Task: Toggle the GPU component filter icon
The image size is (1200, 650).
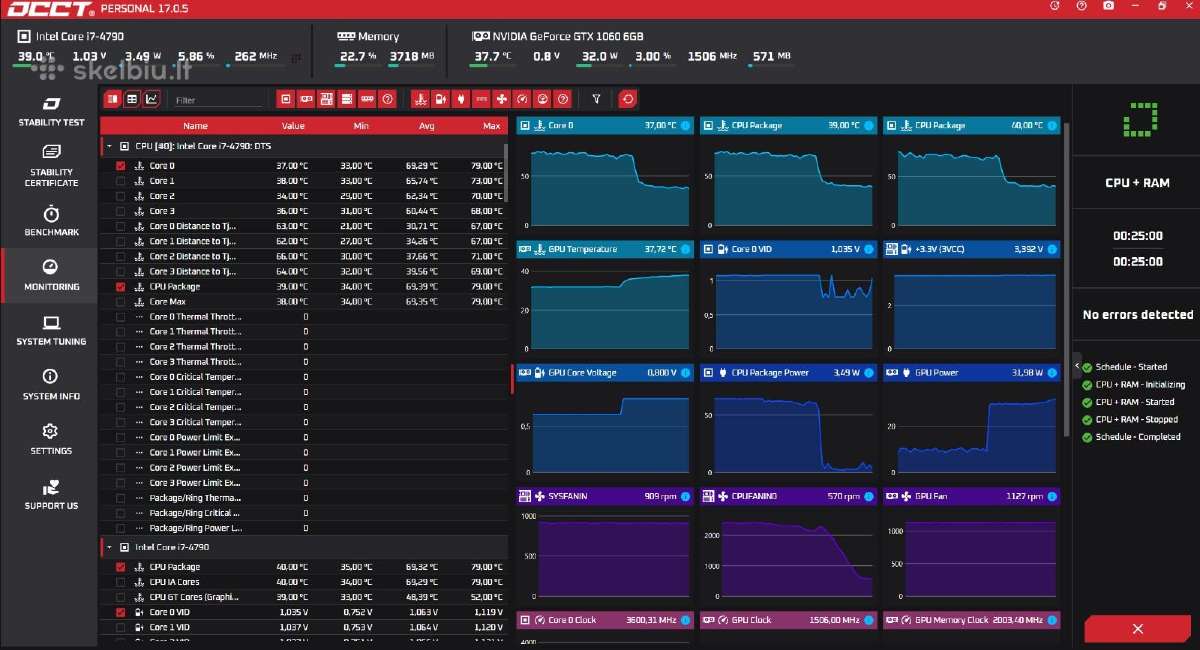Action: [x=306, y=99]
